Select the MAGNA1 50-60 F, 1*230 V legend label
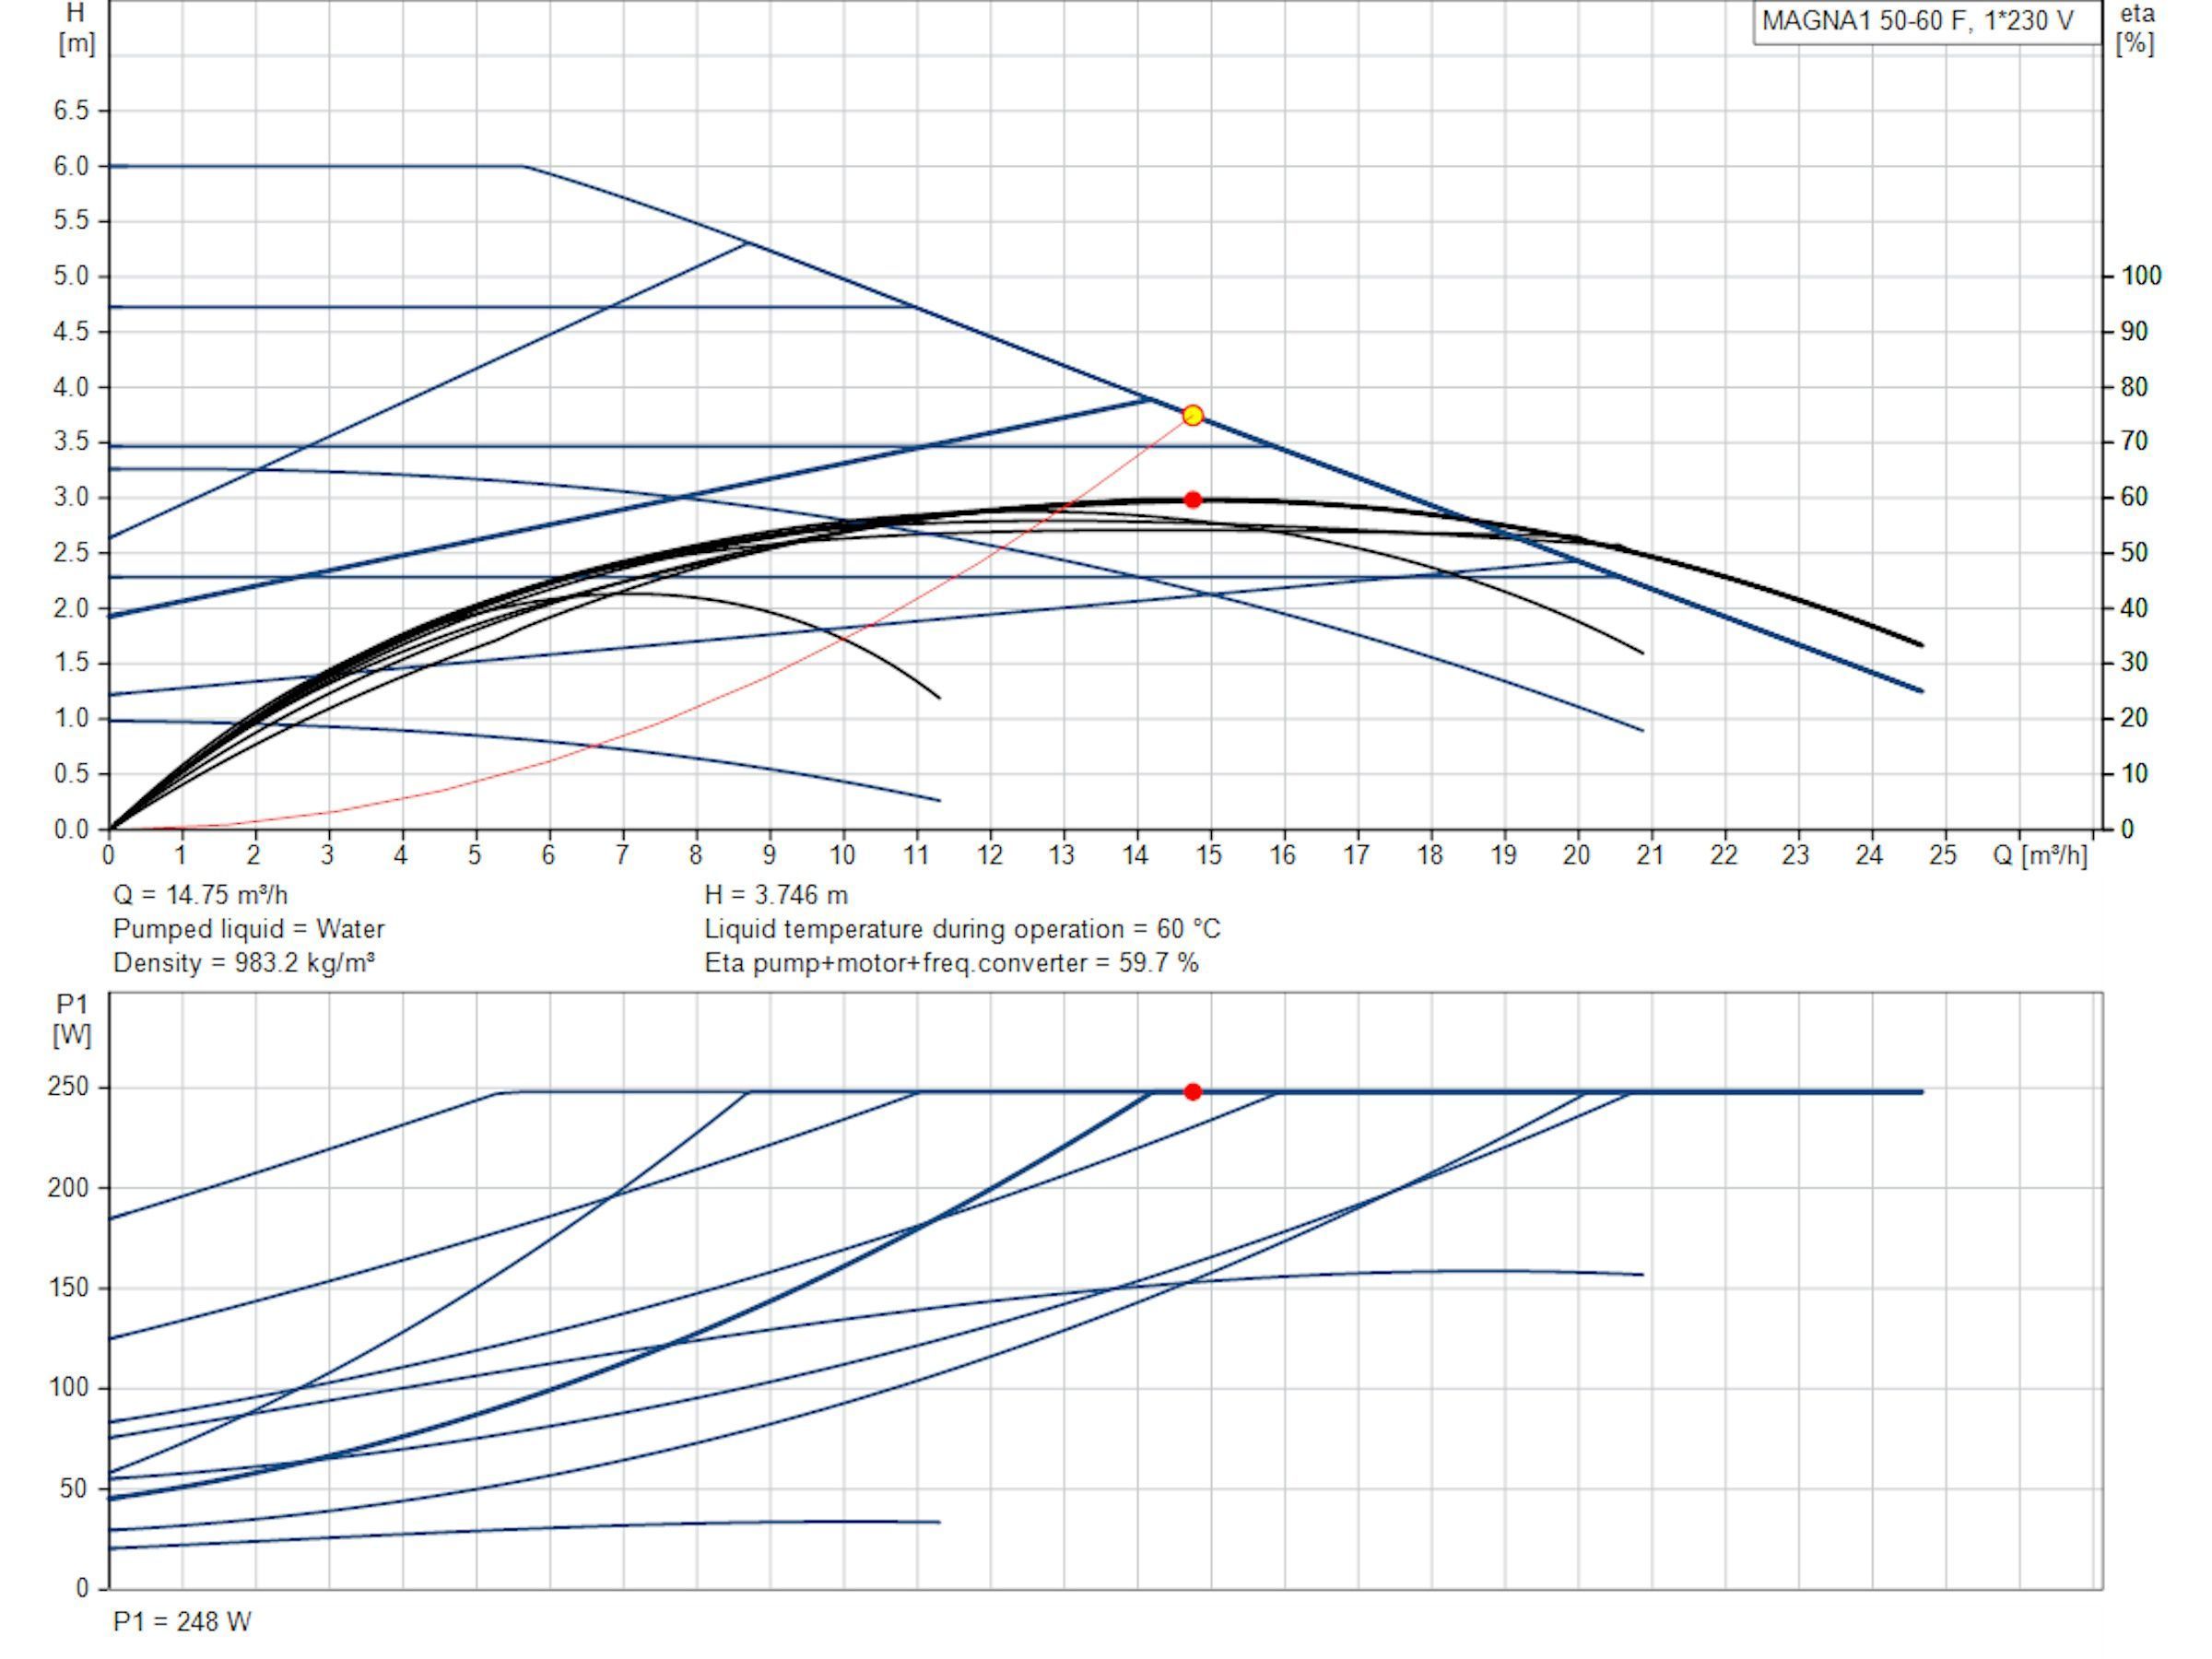 coord(1917,21)
